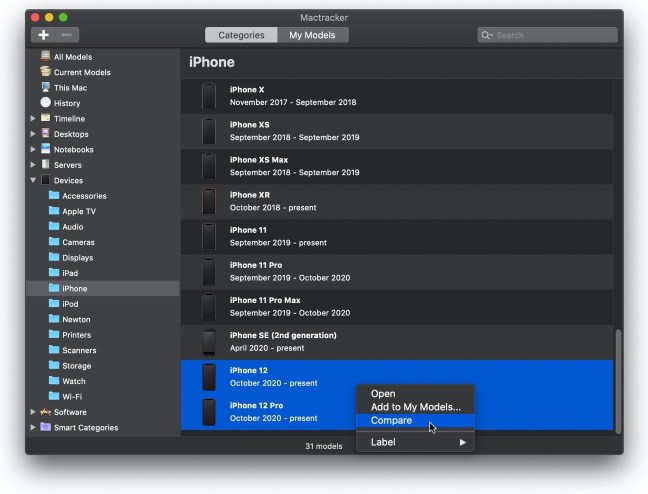Select the Printers sidebar item
This screenshot has width=648, height=494.
102,334
